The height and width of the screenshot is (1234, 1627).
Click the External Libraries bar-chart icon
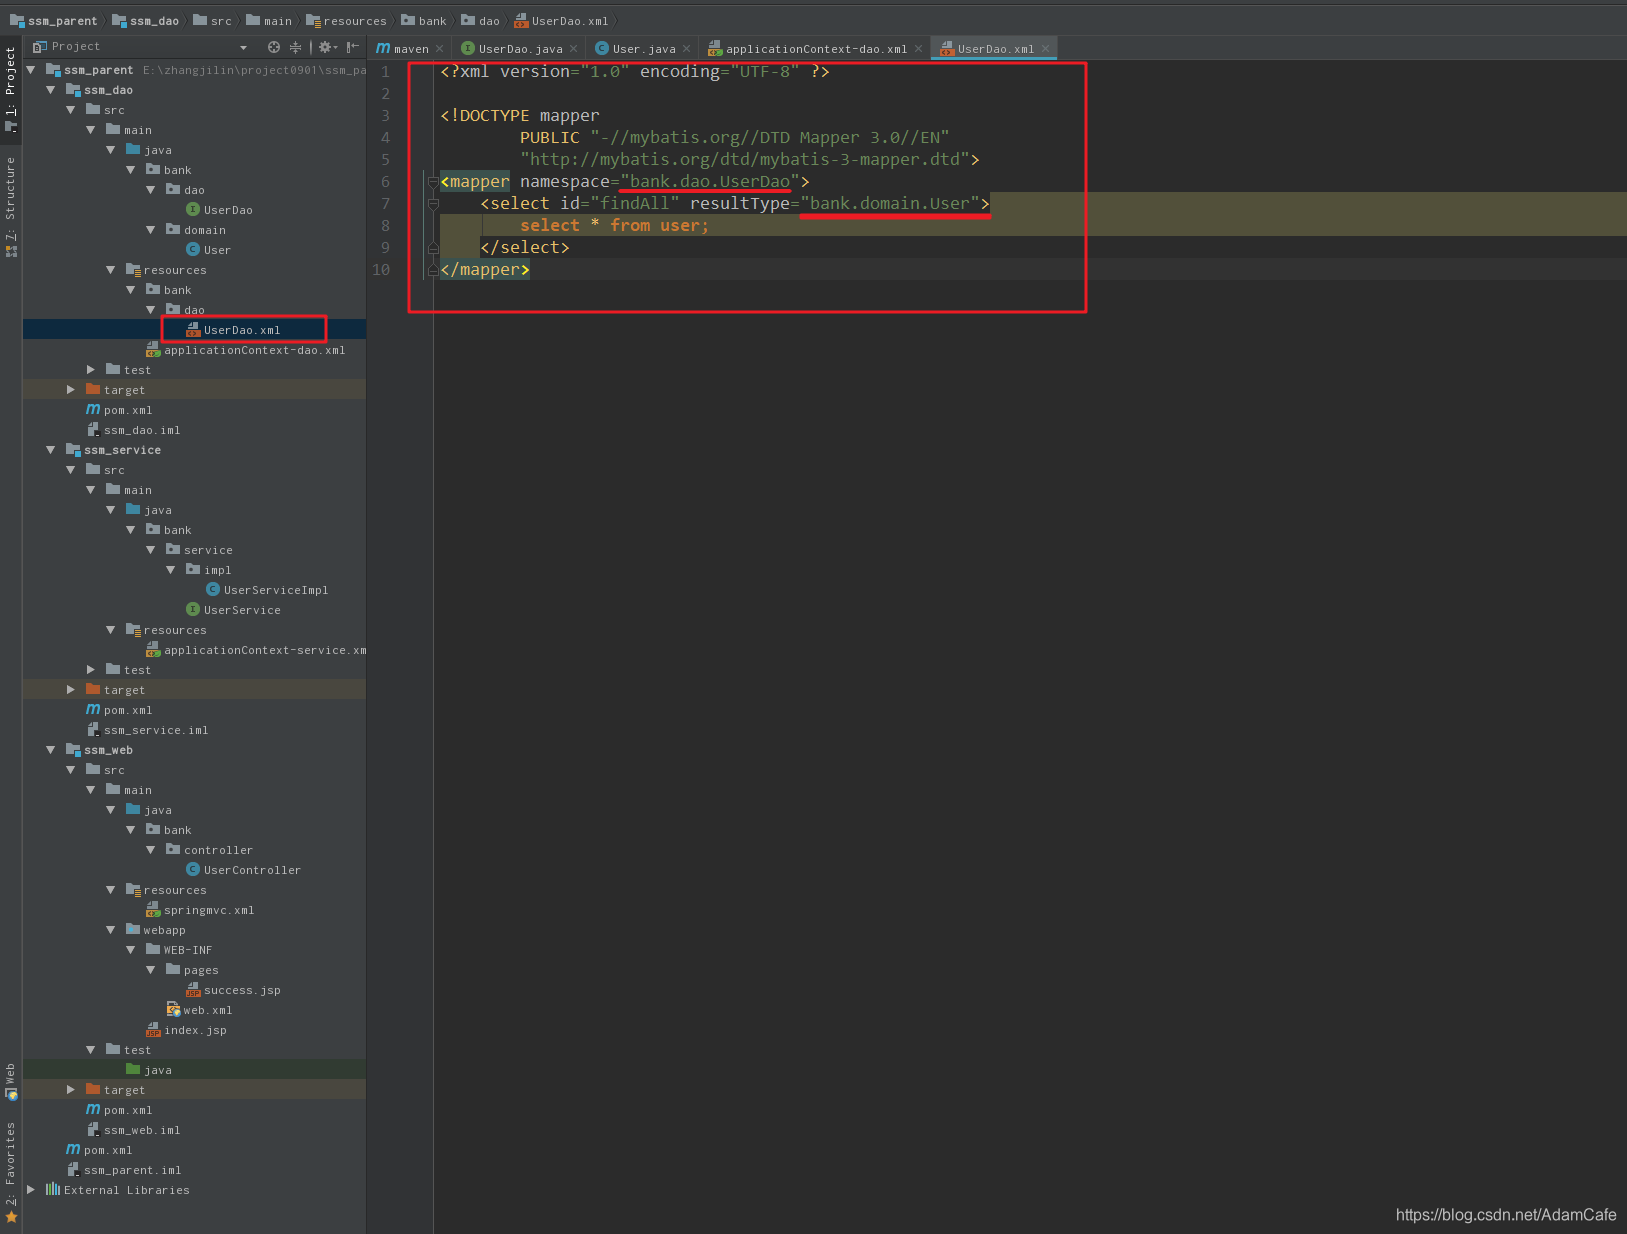(x=53, y=1190)
